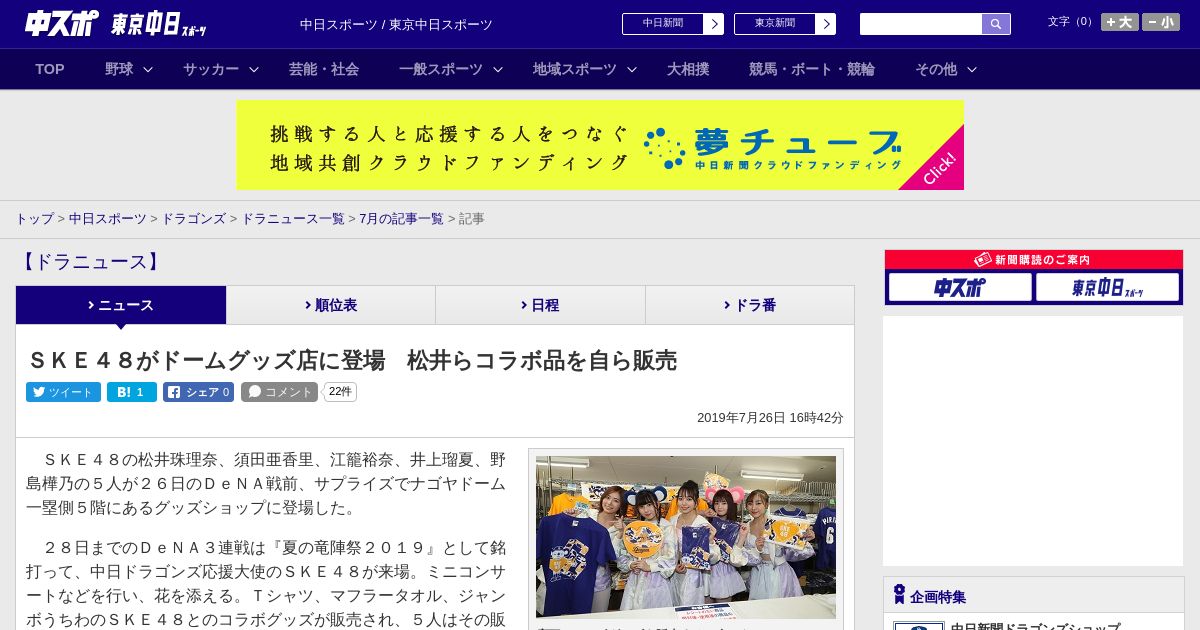
Task: Go to ドラニュース一覧 breadcrumb link
Action: coord(293,219)
